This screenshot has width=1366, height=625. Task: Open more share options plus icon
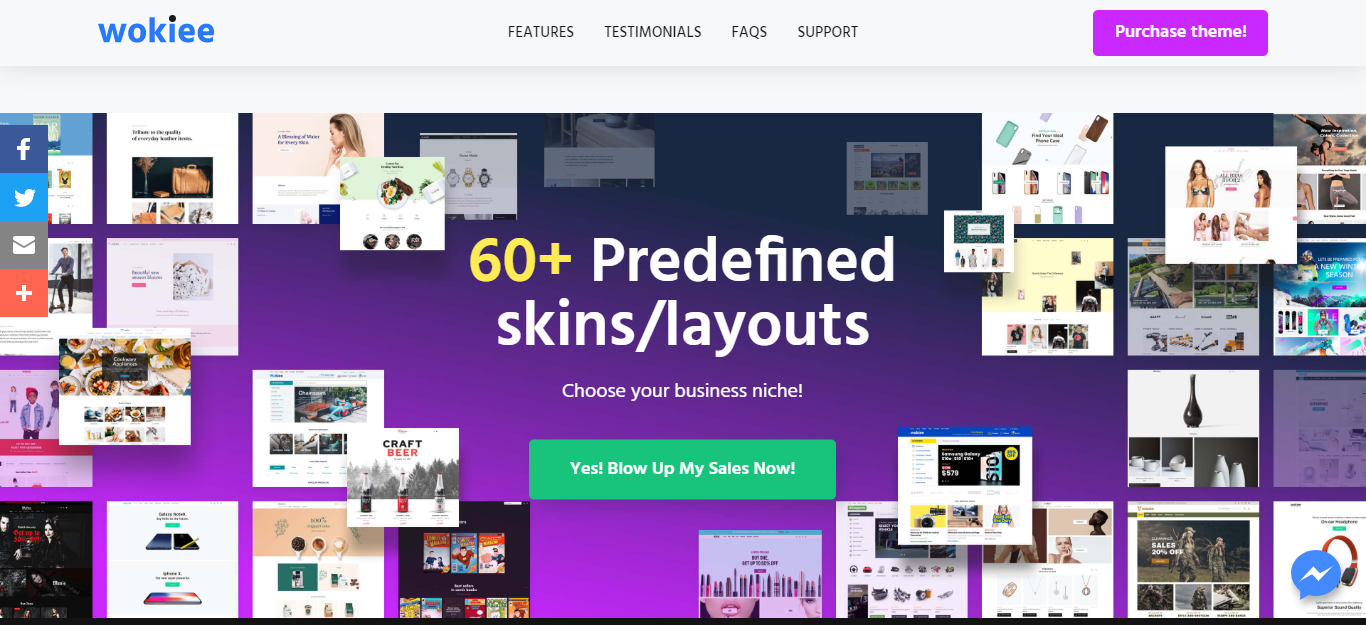click(24, 293)
